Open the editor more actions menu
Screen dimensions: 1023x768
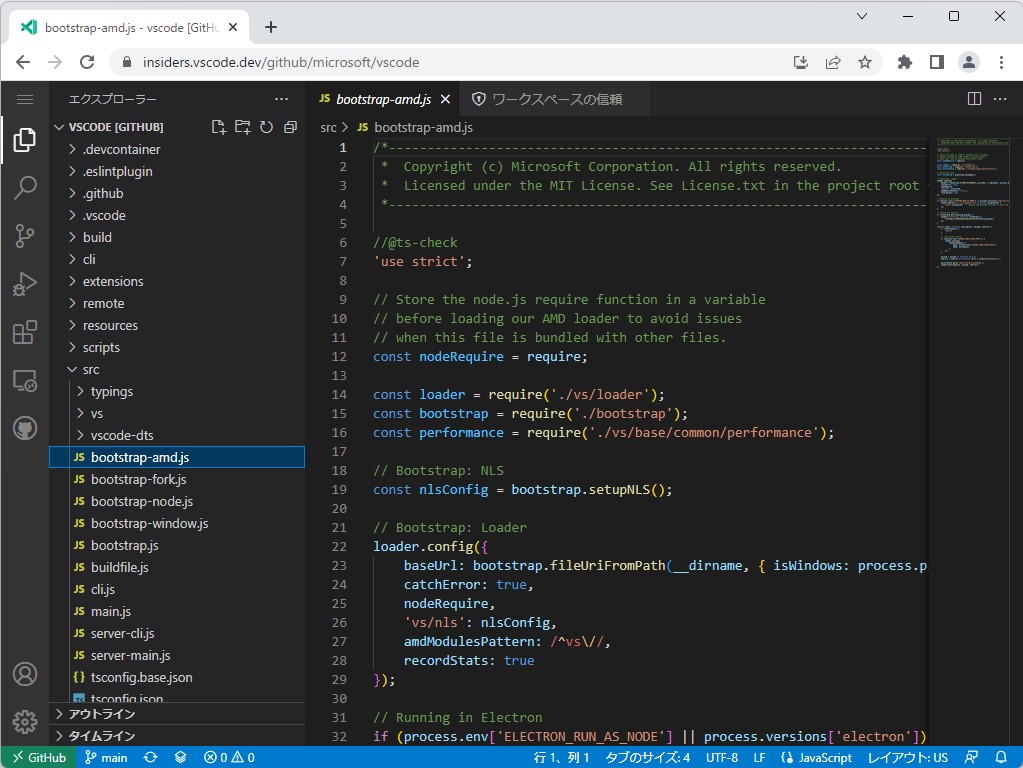pos(999,99)
